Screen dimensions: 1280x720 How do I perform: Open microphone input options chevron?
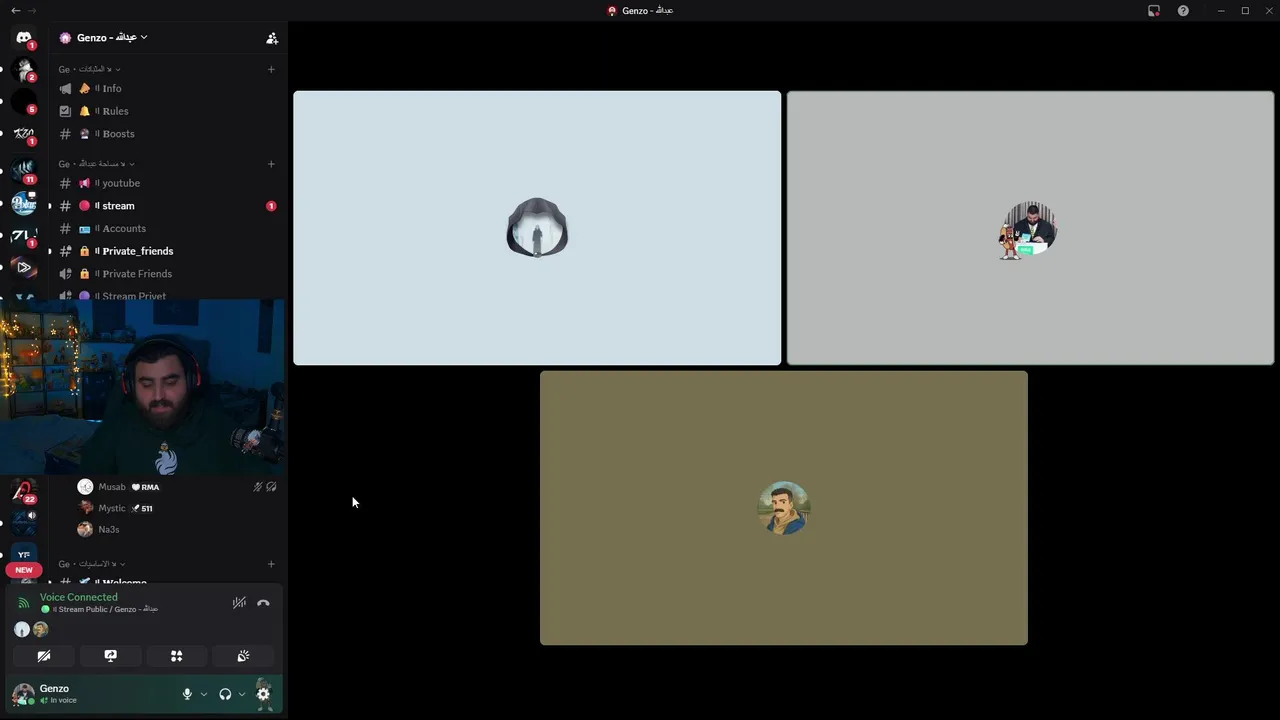204,694
